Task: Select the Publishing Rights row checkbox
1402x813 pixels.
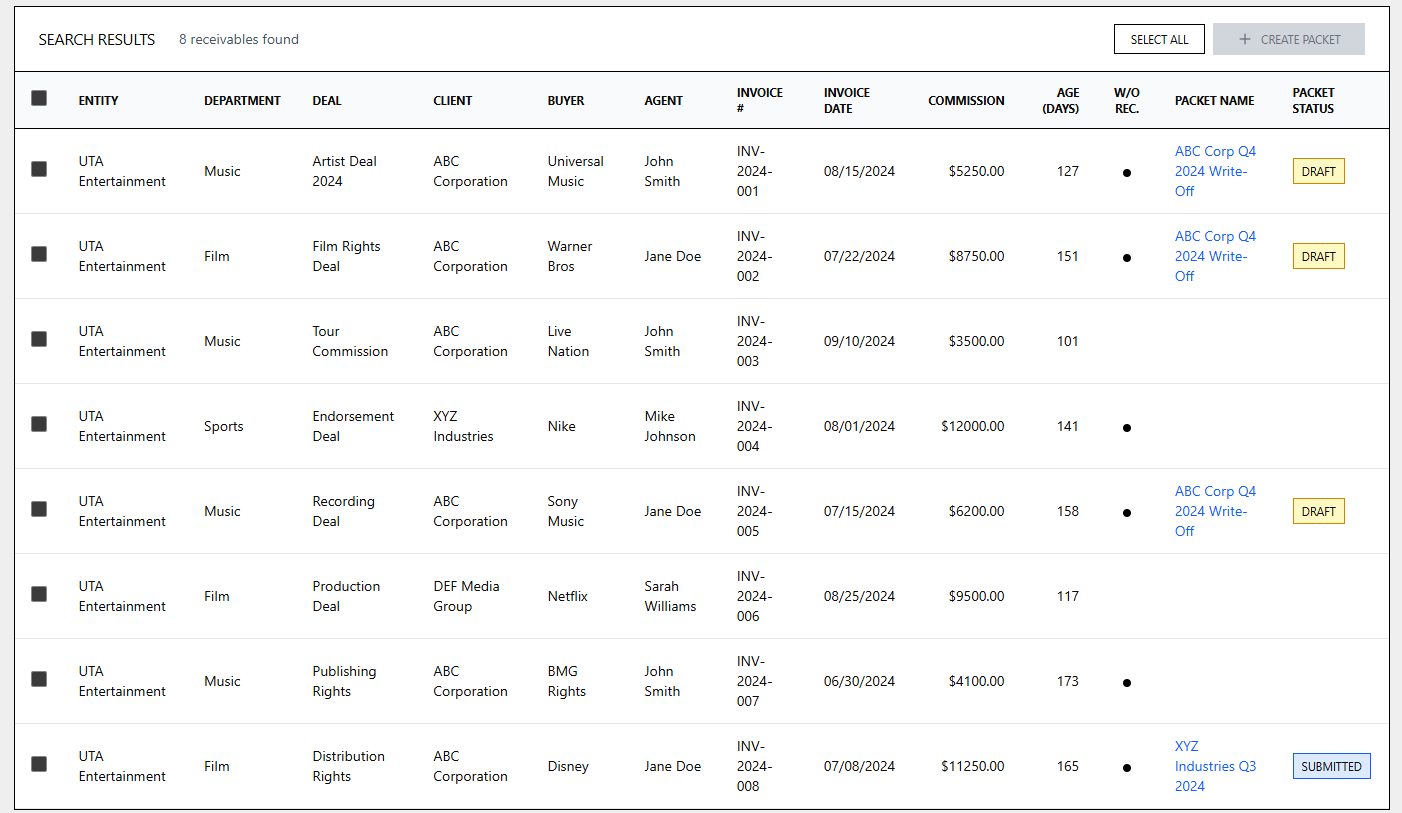Action: pos(39,679)
